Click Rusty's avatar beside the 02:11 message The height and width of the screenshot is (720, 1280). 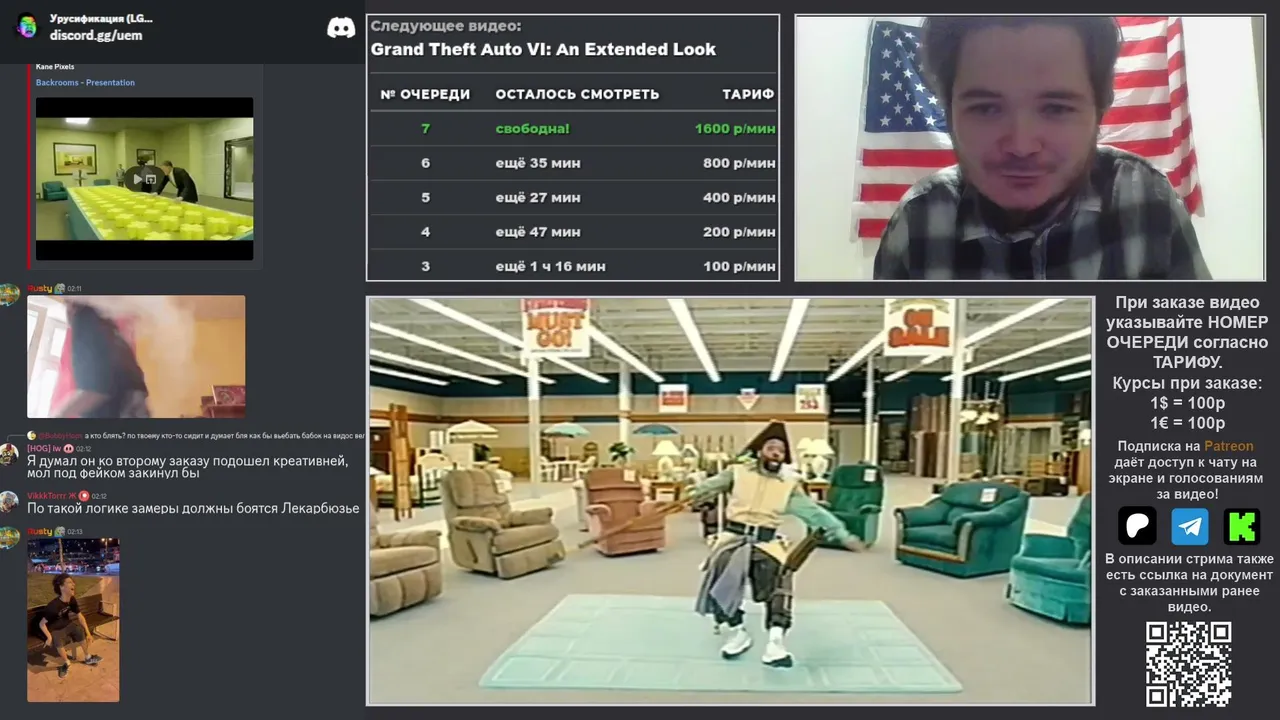[x=10, y=294]
